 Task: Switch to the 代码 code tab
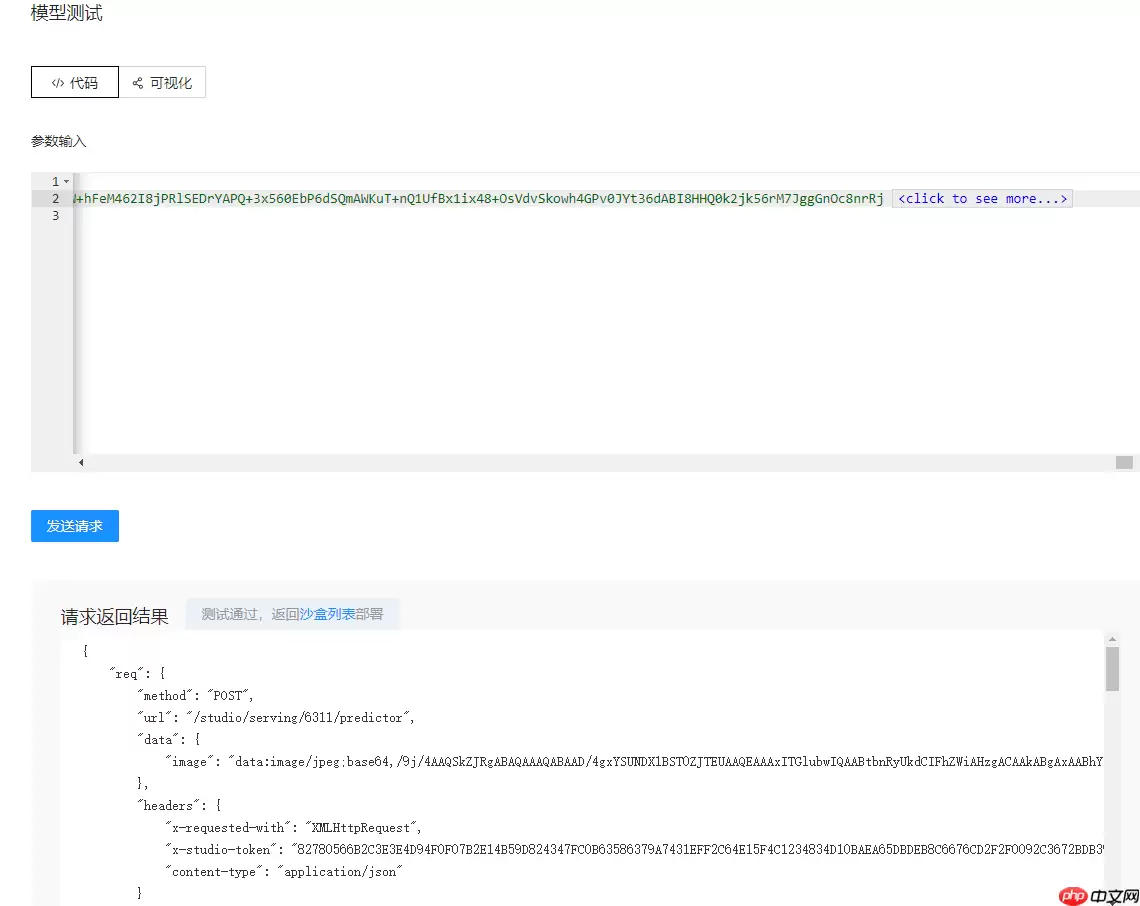point(75,83)
